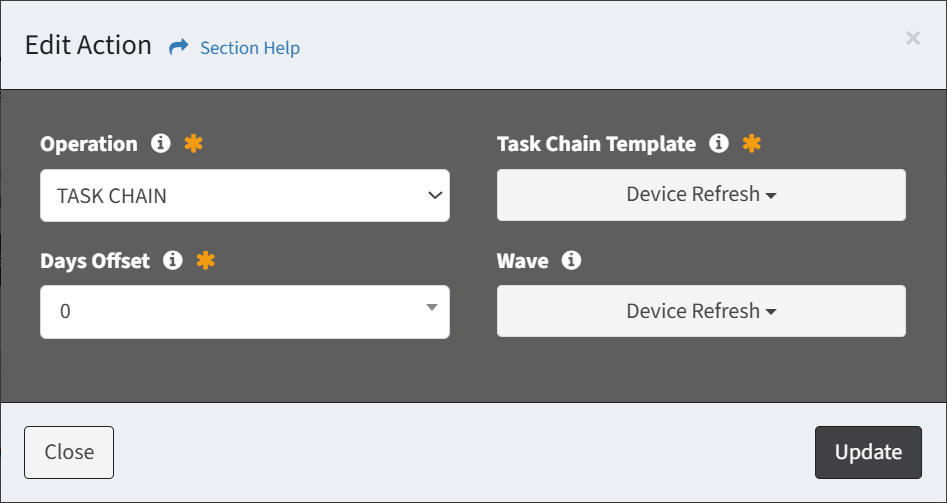The height and width of the screenshot is (503, 947).
Task: Click the Days Offset info icon
Action: (173, 260)
